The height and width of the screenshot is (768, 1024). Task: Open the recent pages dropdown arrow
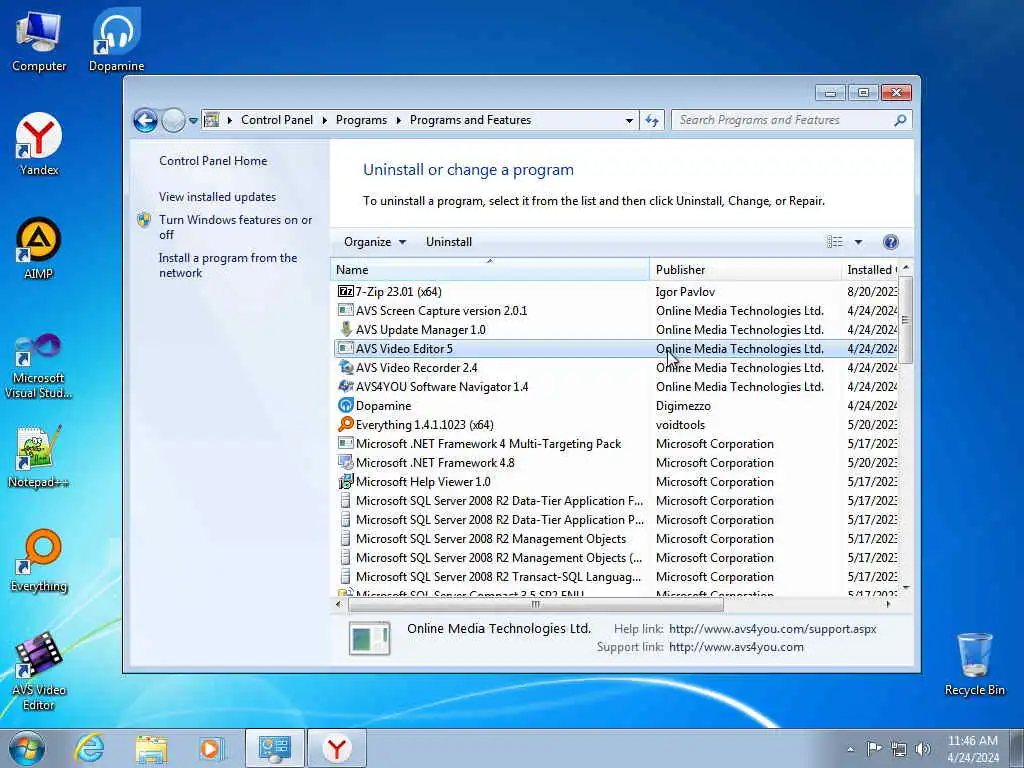tap(193, 121)
